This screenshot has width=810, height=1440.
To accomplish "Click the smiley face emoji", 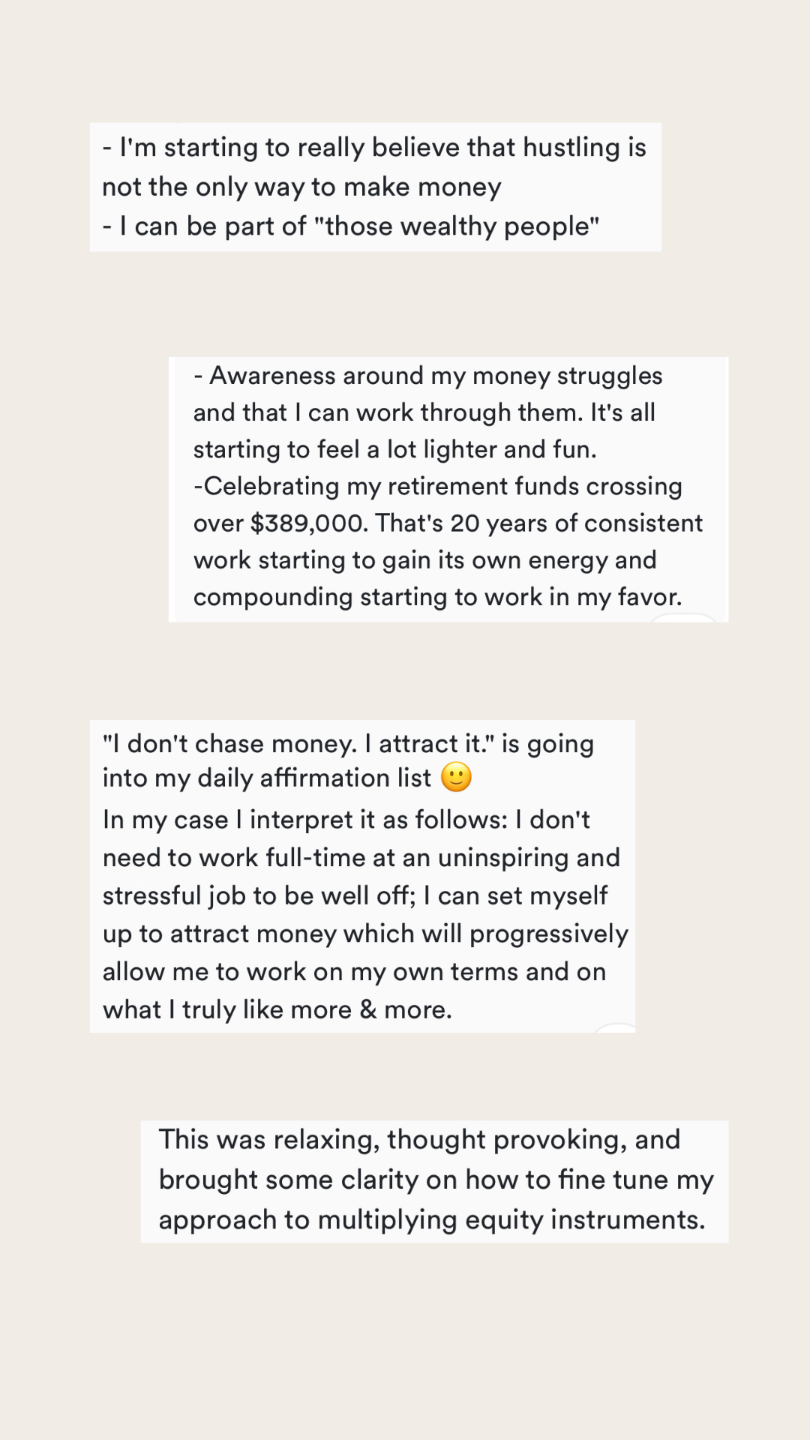I will pos(456,778).
